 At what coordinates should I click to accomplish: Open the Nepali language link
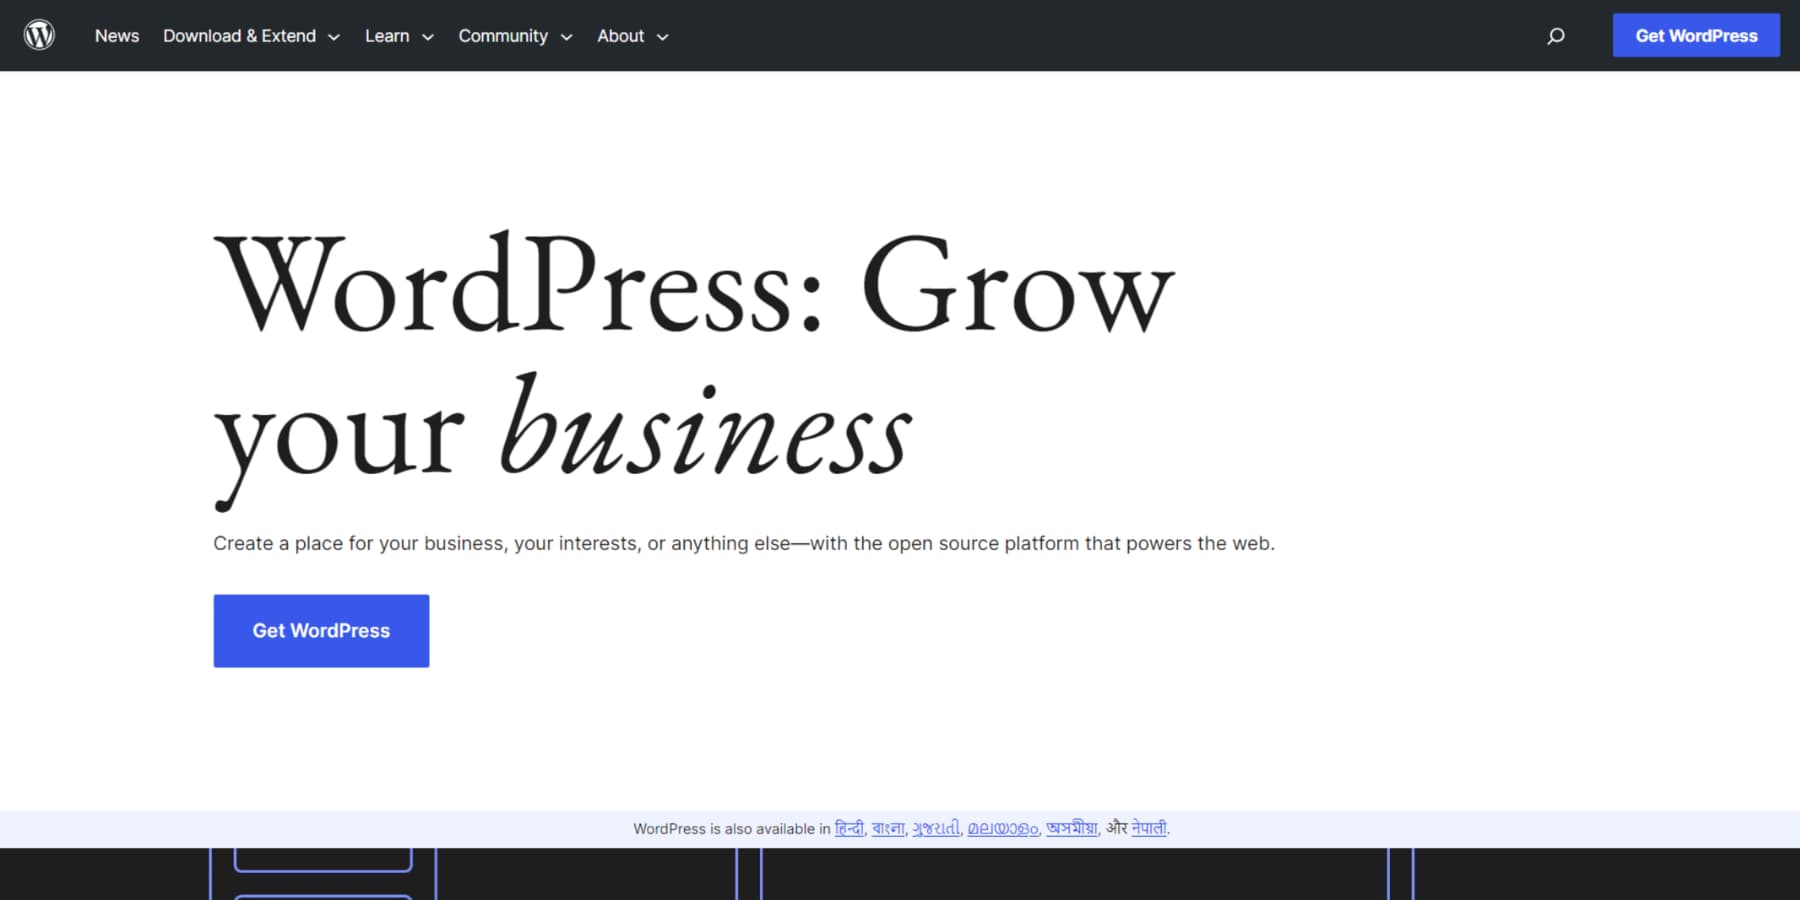tap(1149, 828)
